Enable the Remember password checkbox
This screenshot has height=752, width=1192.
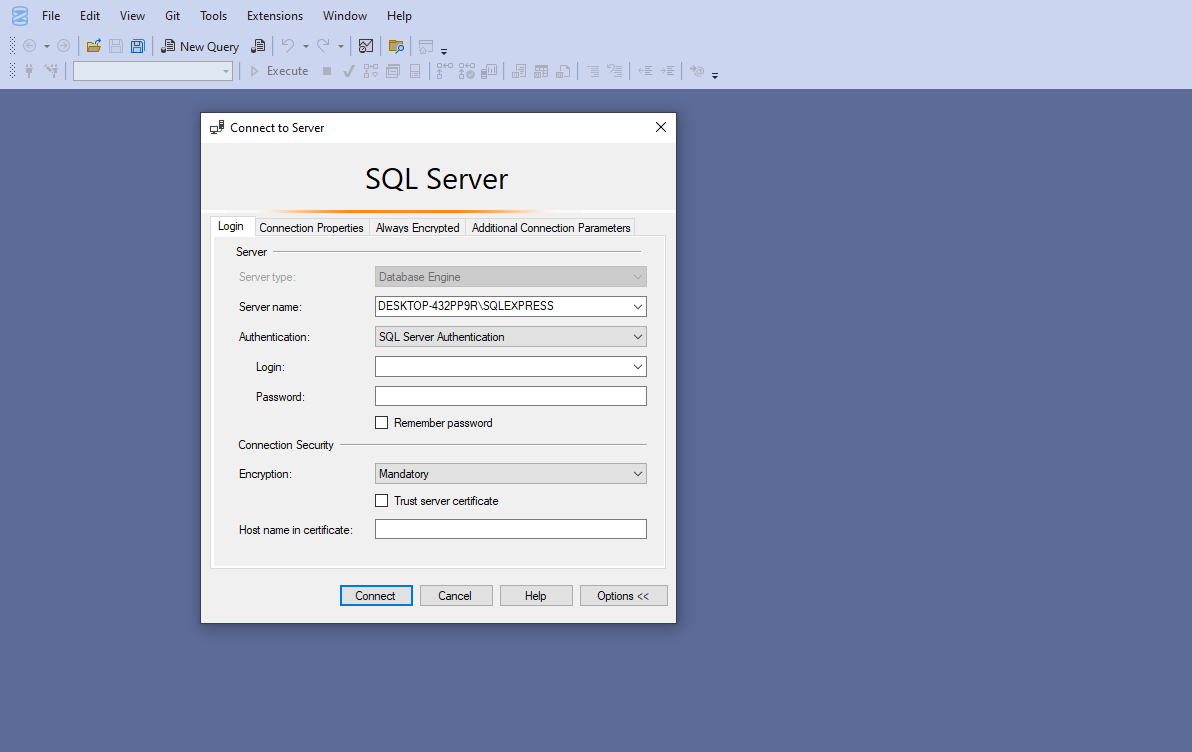pyautogui.click(x=381, y=423)
